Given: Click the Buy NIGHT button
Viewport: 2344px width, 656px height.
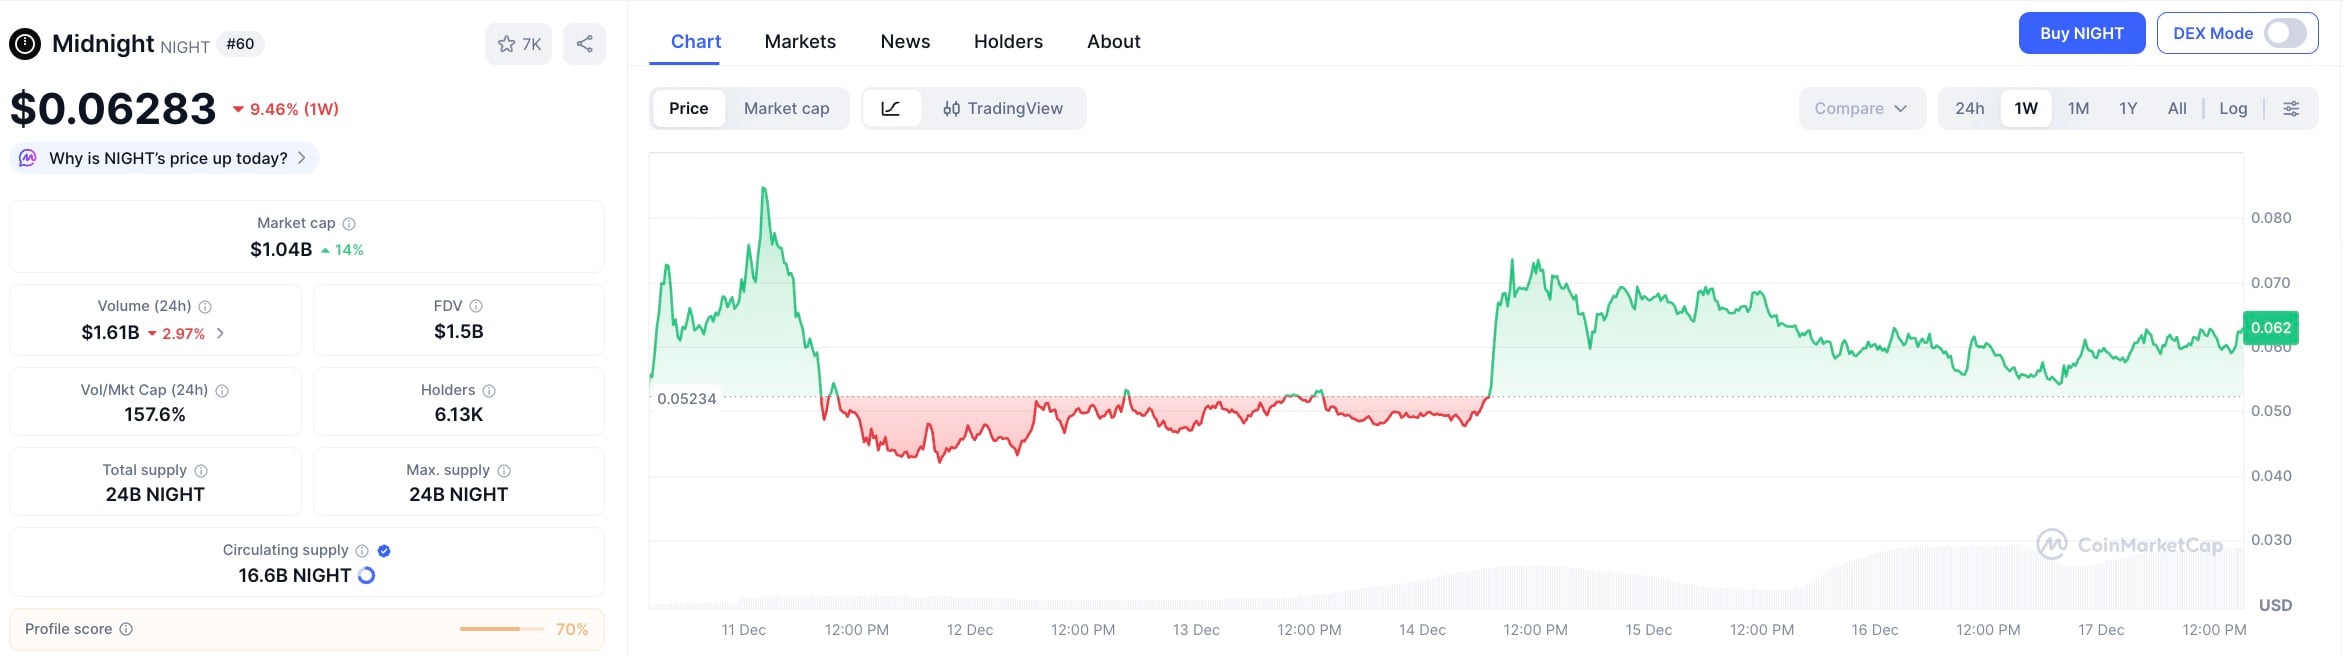Looking at the screenshot, I should tap(2082, 33).
